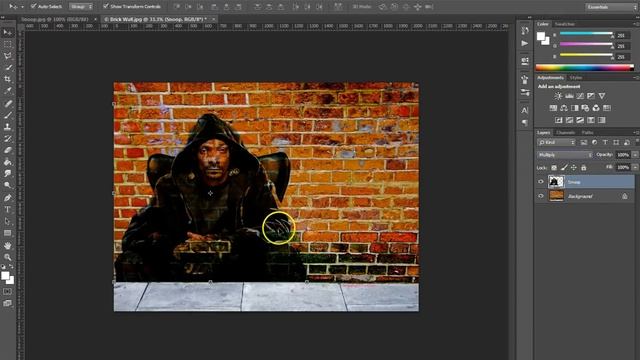Select the Smudge tool in toolbar
Viewport: 640px width, 360px height.
point(8,173)
